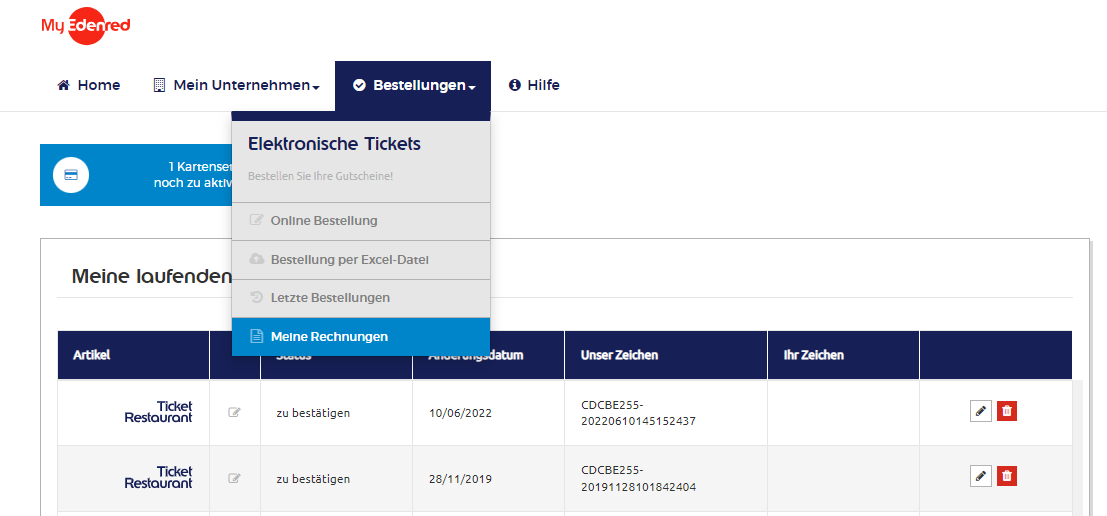Click red trash icon for 10/06/2022 order

[x=1007, y=411]
